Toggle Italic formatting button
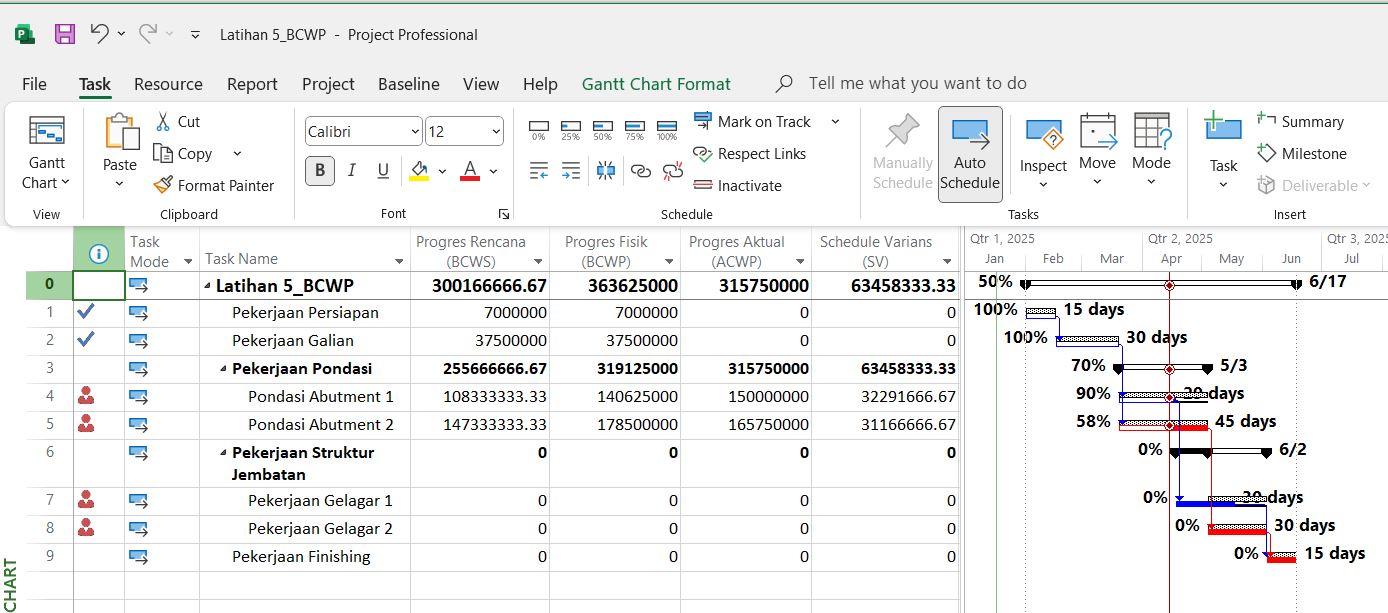 point(351,171)
